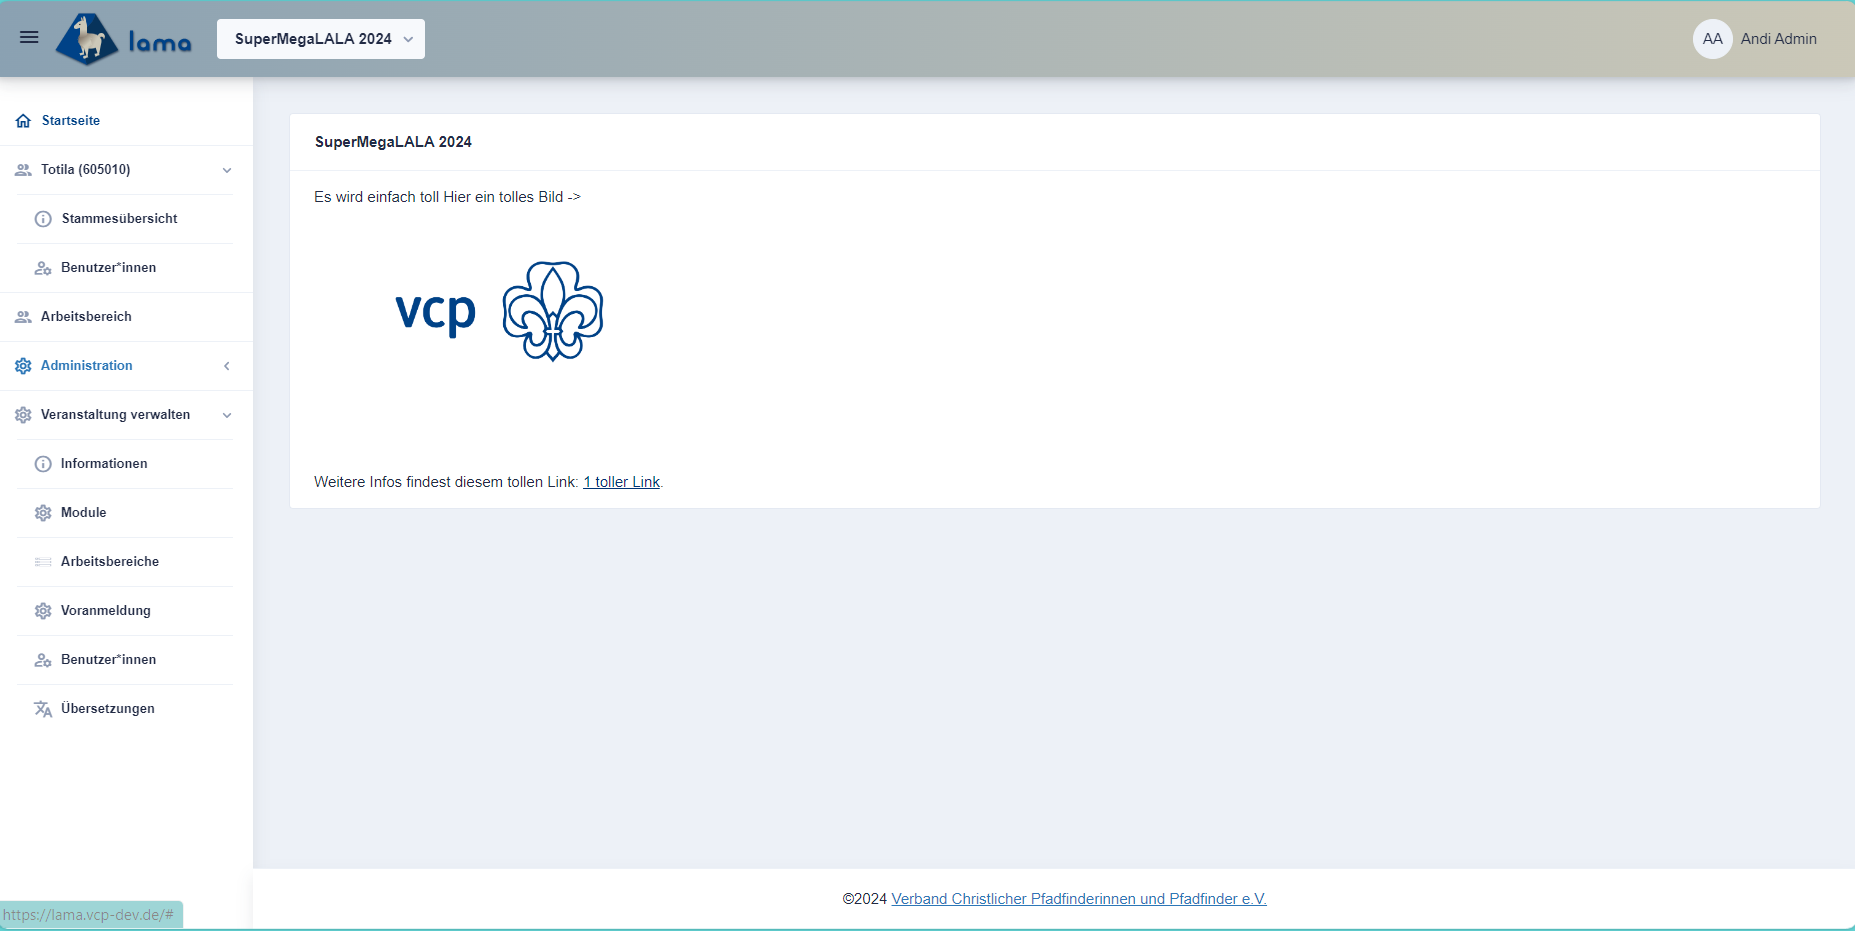This screenshot has height=931, width=1855.
Task: Open the SuperMegaLALA 2024 event dropdown
Action: click(x=321, y=39)
